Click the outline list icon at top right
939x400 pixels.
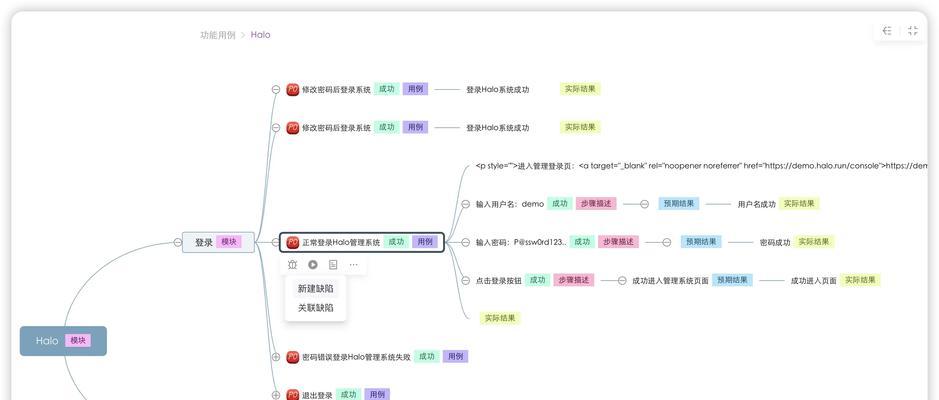pyautogui.click(x=887, y=31)
